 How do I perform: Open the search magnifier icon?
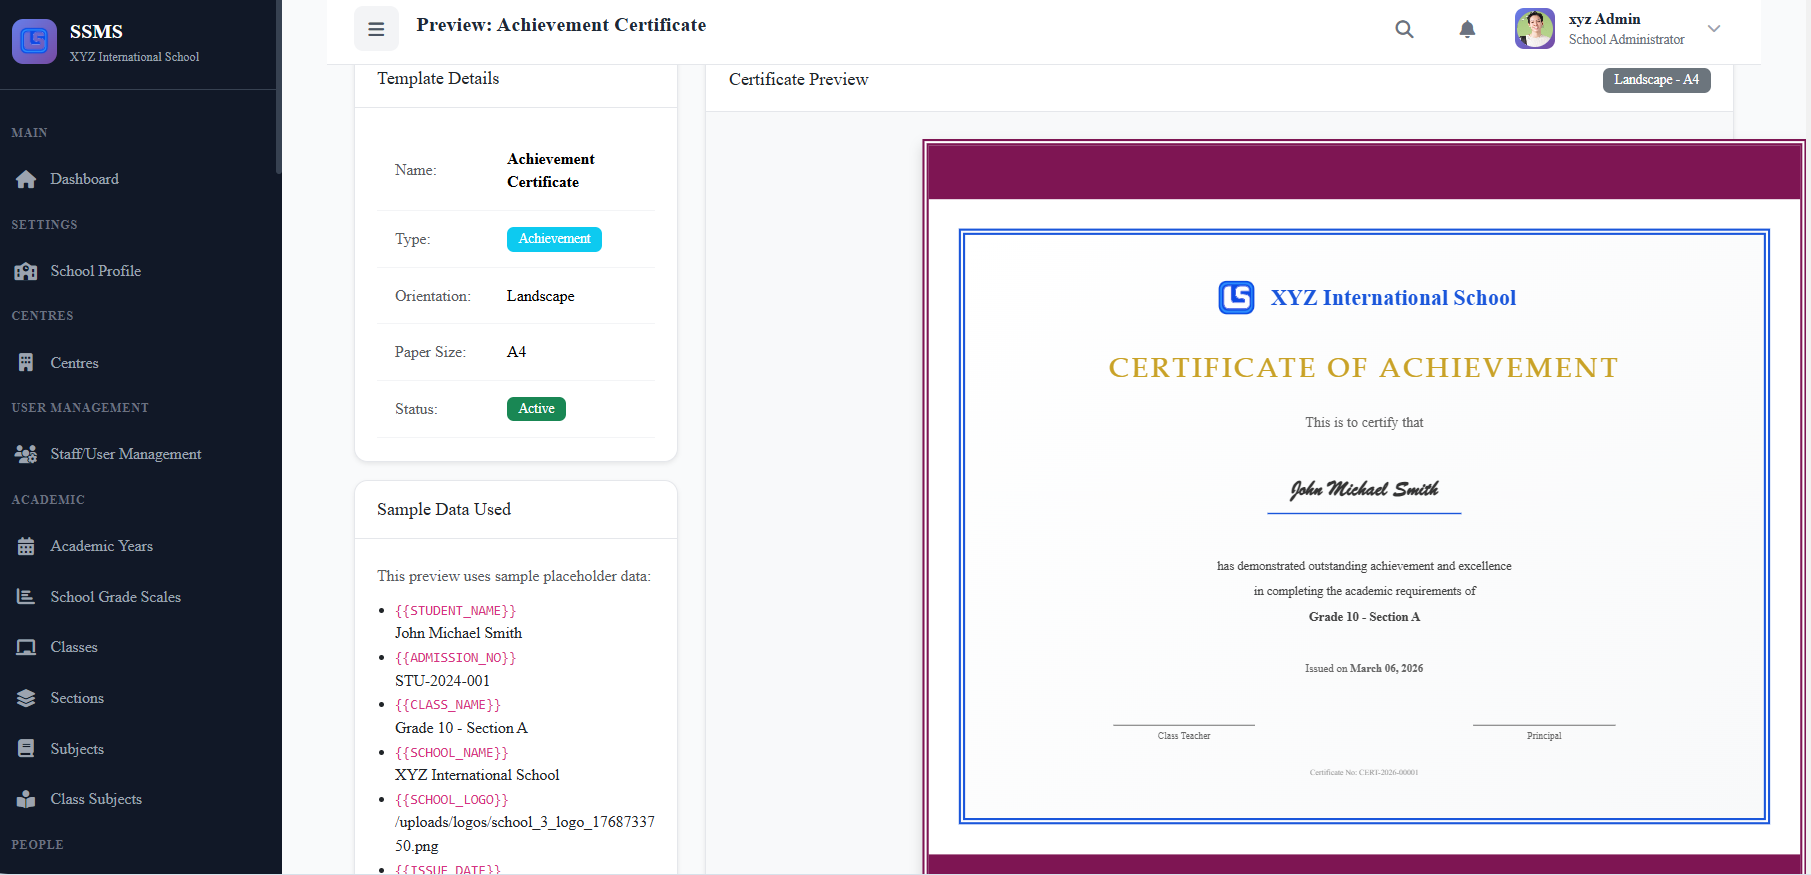point(1404,29)
